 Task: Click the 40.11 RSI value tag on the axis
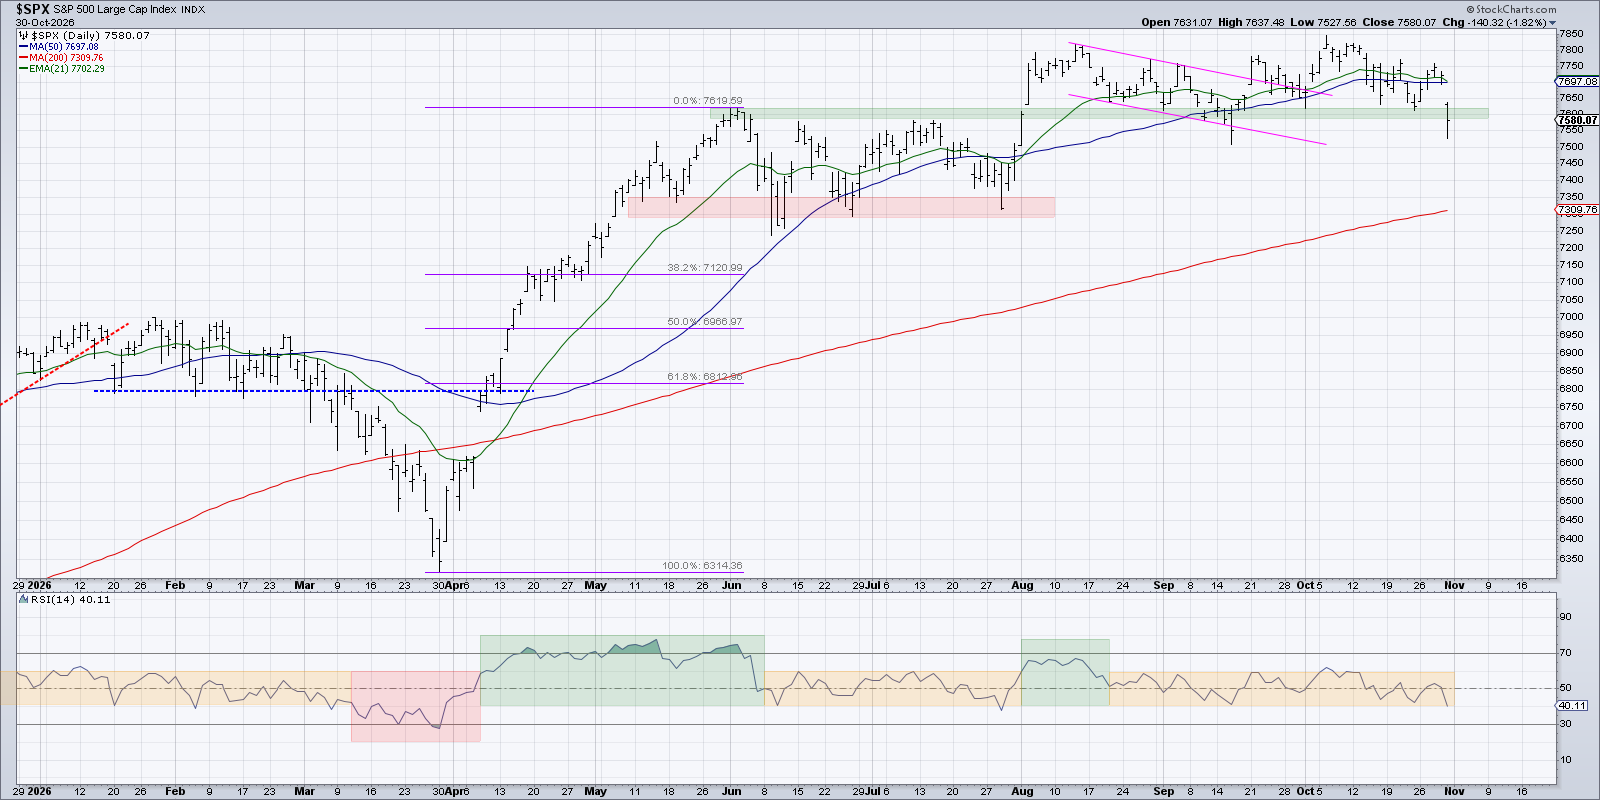pyautogui.click(x=1572, y=706)
